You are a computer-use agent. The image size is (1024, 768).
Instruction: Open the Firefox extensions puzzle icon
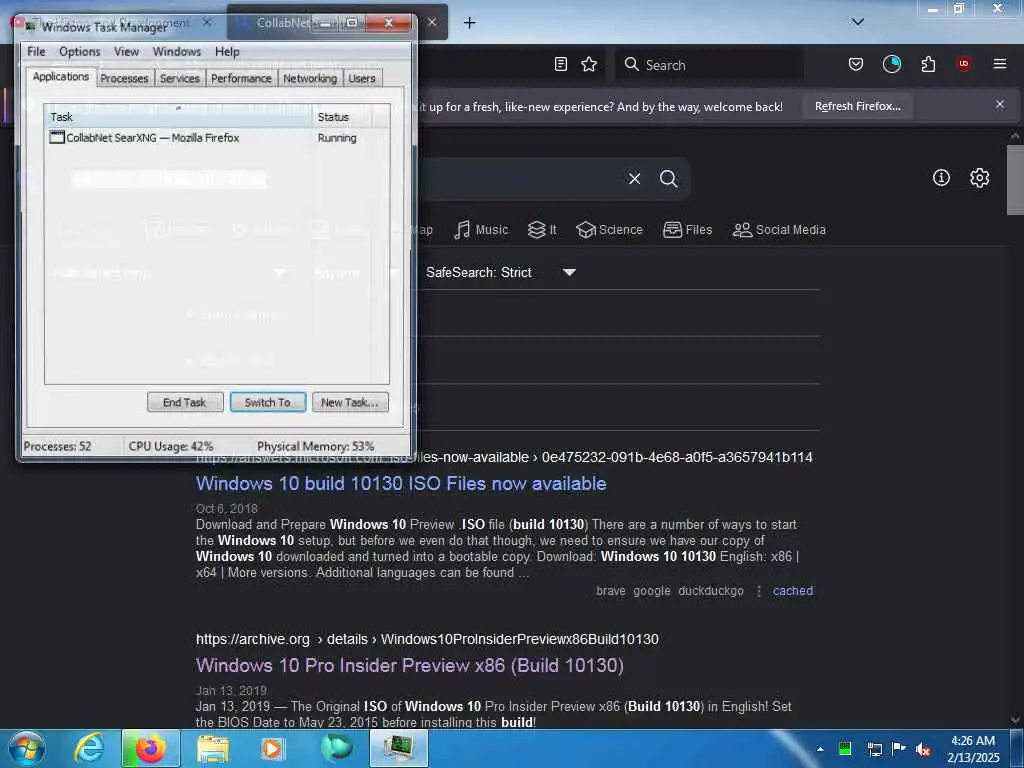click(928, 64)
